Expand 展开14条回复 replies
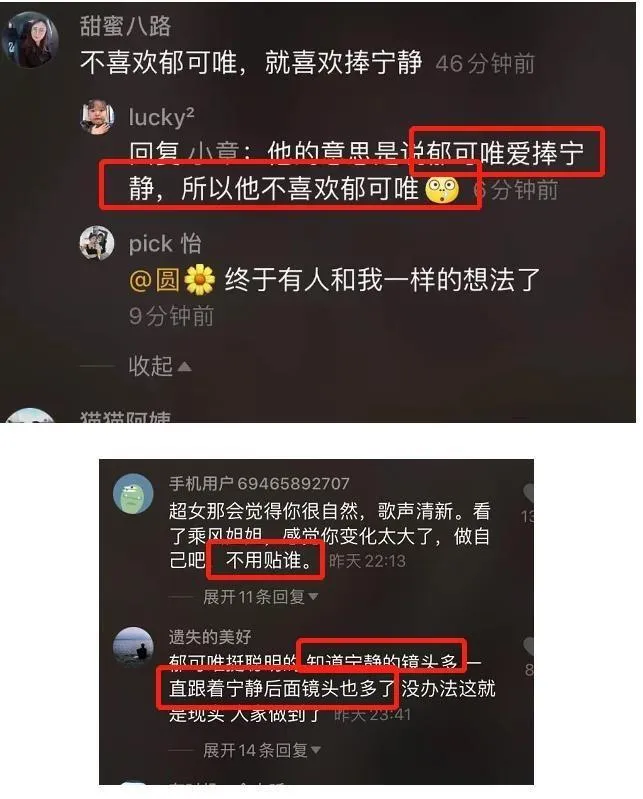 tap(262, 750)
